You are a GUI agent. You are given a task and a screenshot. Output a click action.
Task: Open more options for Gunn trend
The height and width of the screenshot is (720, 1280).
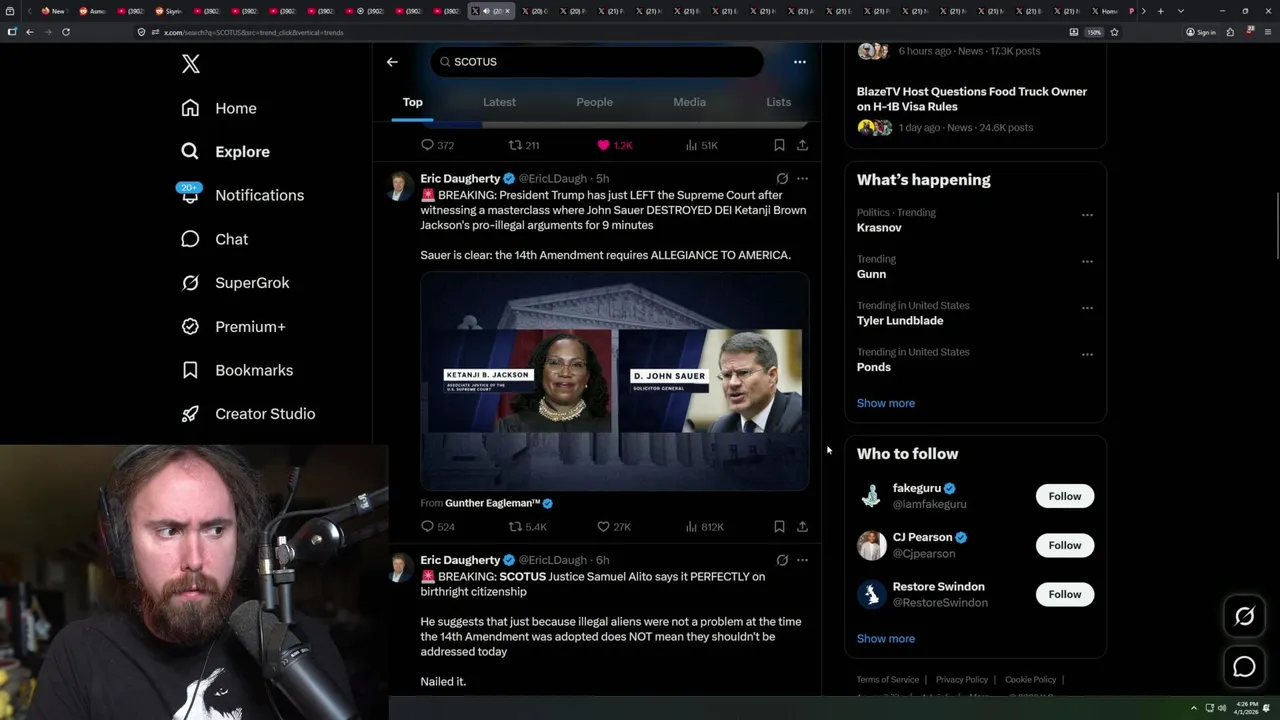[x=1087, y=262]
